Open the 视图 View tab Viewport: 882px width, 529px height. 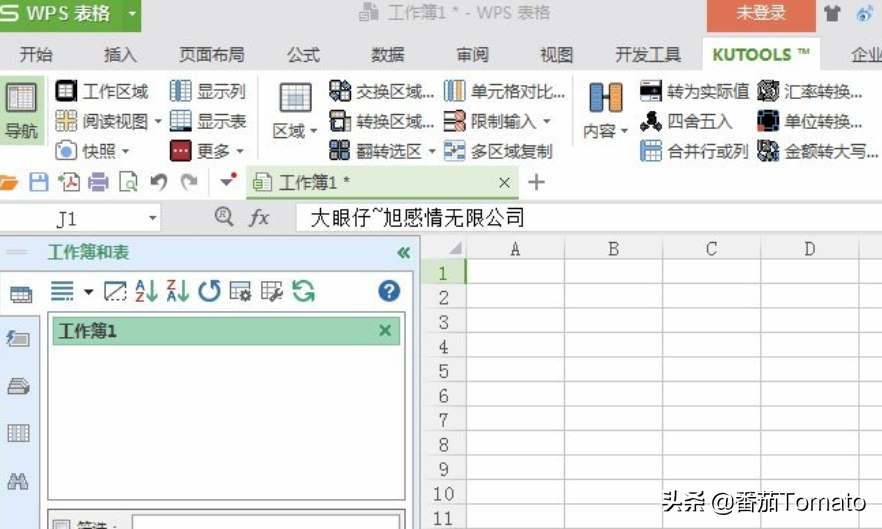[x=556, y=55]
